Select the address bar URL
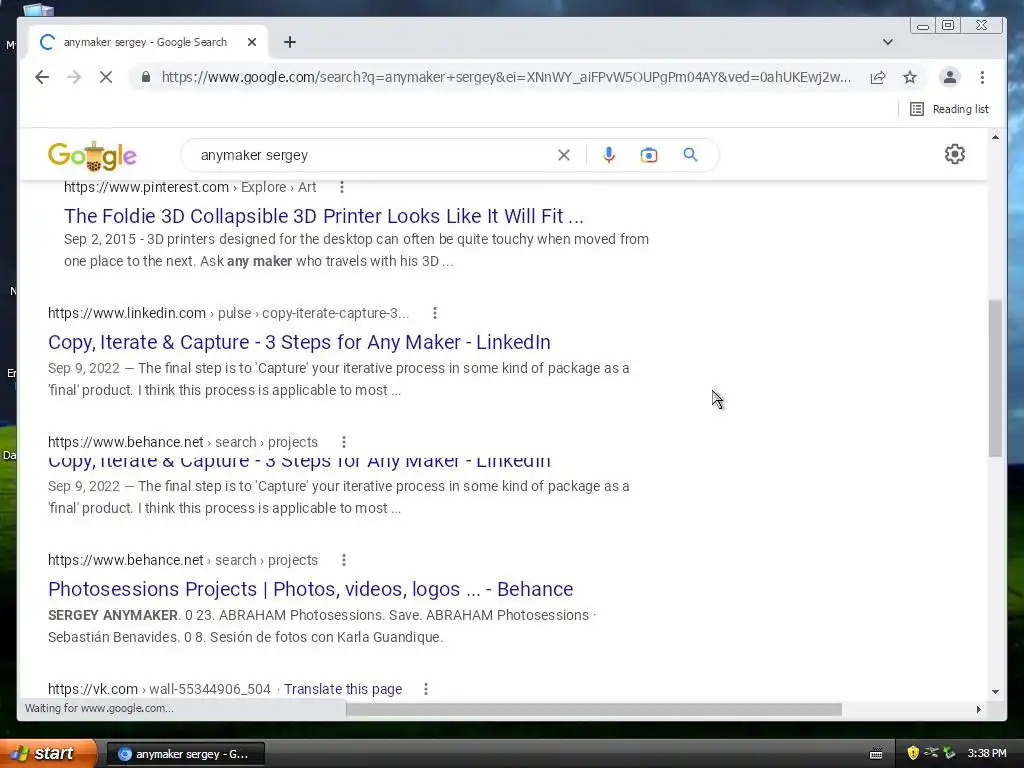This screenshot has width=1024, height=768. (506, 77)
